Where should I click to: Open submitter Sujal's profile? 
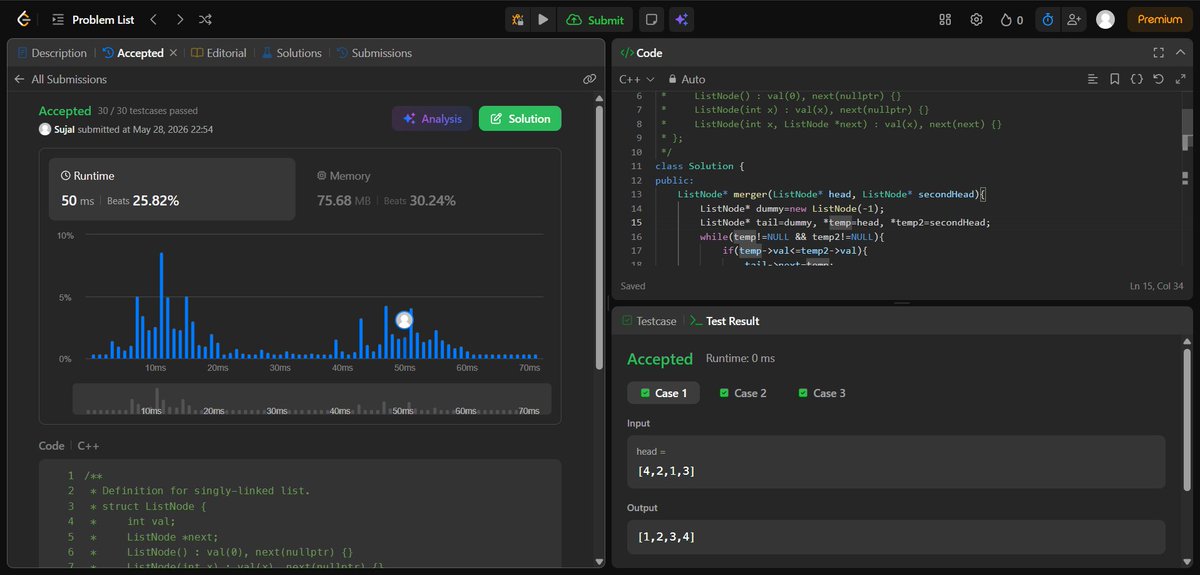point(63,129)
